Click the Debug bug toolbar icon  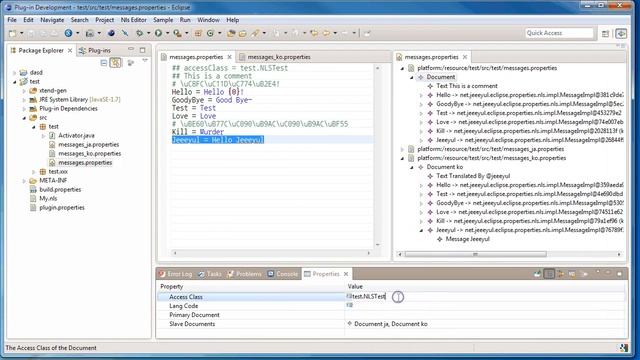point(140,33)
